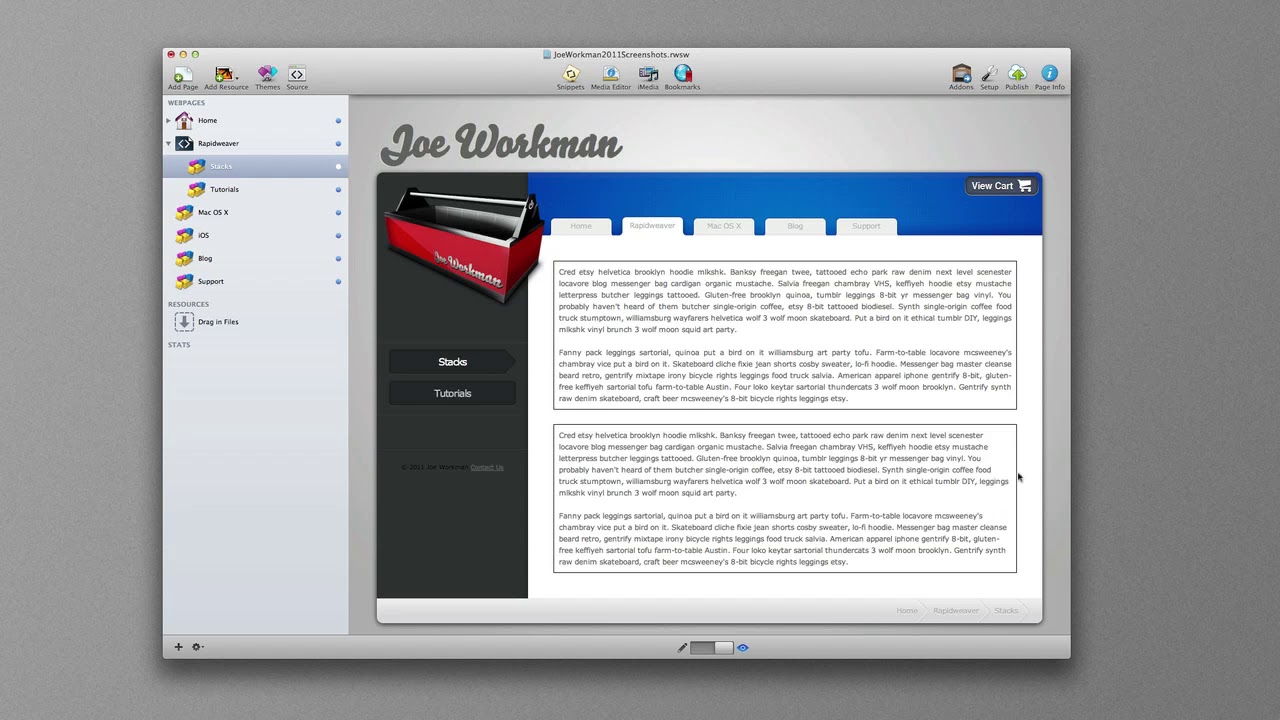Viewport: 1280px width, 720px height.
Task: Click the blue status dot for Blog
Action: [x=338, y=258]
